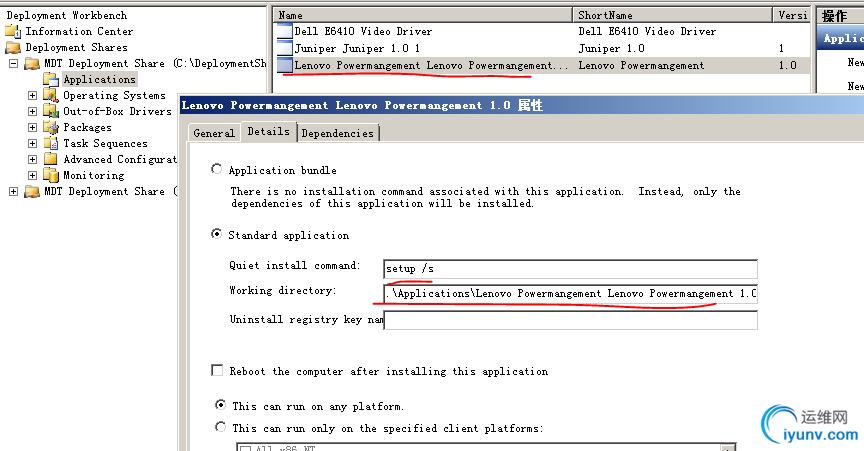
Task: Sort list by the Version column header
Action: pyautogui.click(x=792, y=15)
